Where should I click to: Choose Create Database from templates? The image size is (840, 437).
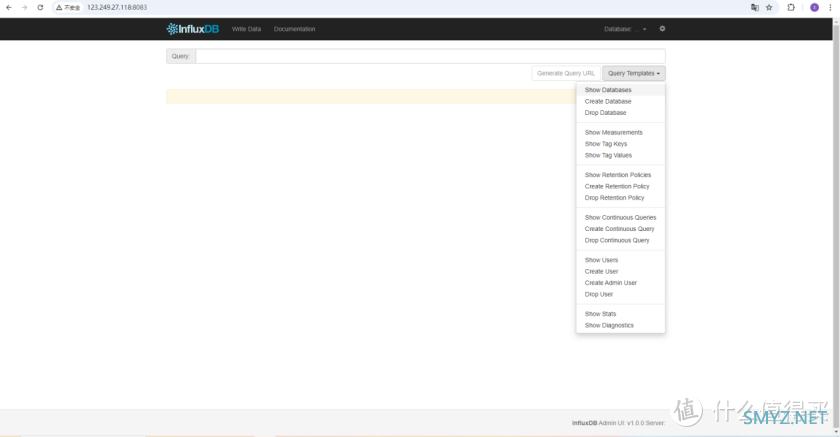(x=608, y=101)
